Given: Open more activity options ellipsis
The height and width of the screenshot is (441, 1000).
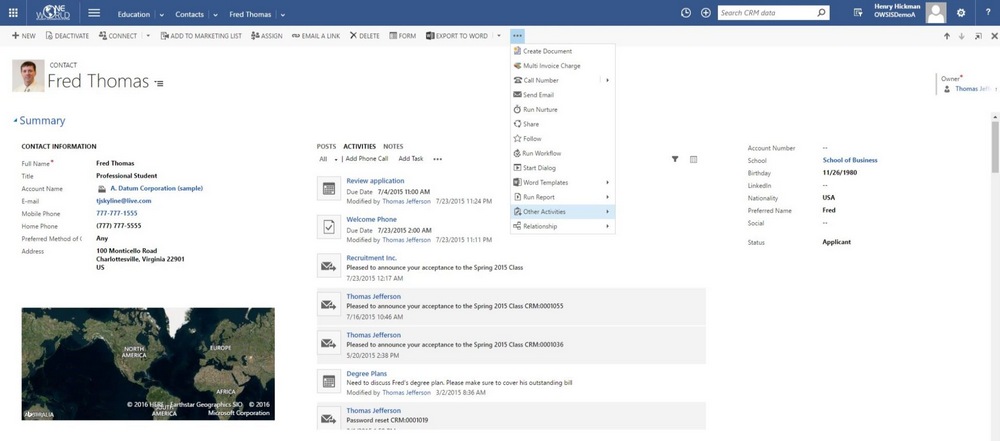Looking at the screenshot, I should coord(438,159).
